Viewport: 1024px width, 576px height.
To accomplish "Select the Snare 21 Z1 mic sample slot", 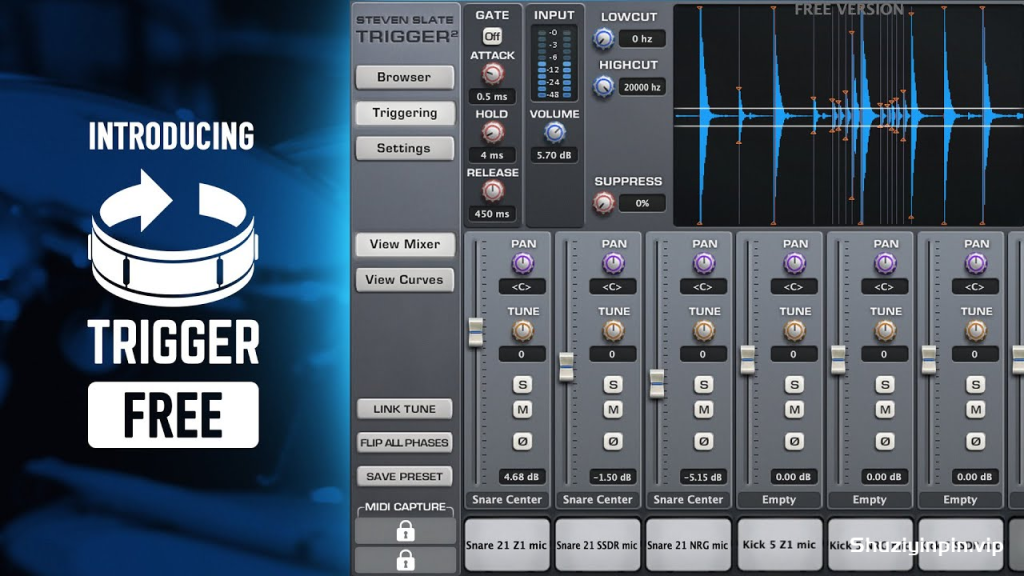I will click(x=507, y=545).
